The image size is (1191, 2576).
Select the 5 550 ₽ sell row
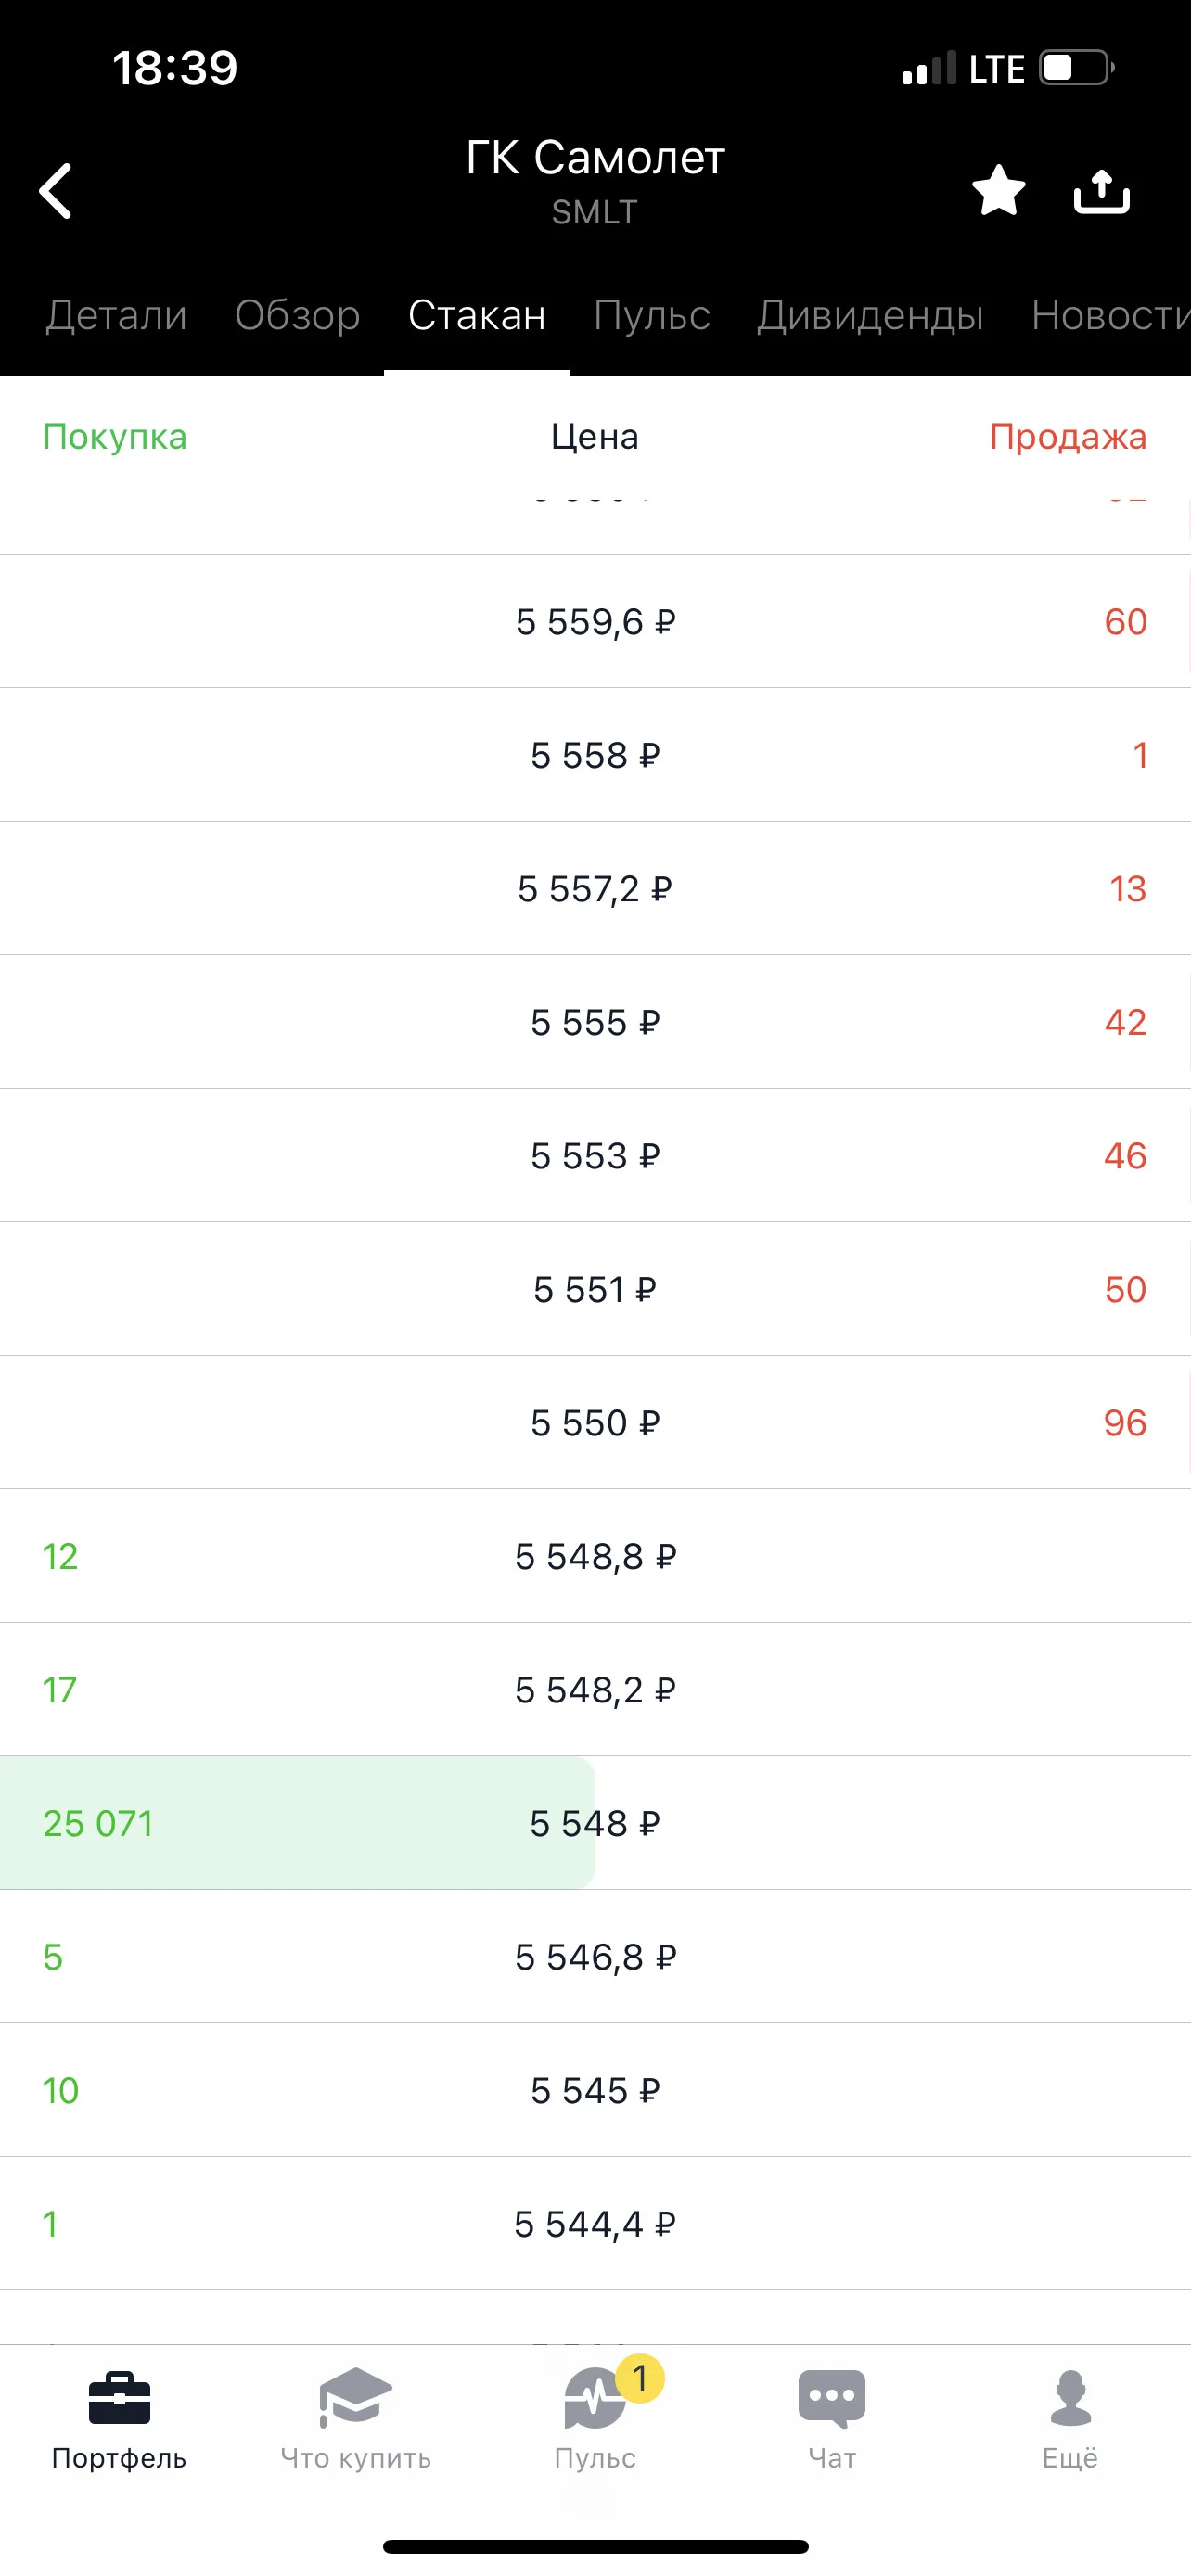(x=595, y=1422)
